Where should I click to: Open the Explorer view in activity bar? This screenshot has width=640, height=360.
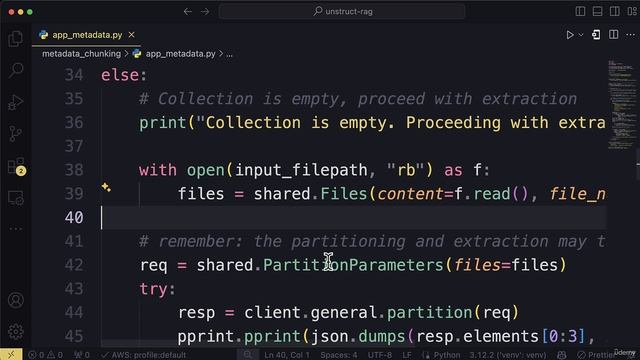click(16, 39)
